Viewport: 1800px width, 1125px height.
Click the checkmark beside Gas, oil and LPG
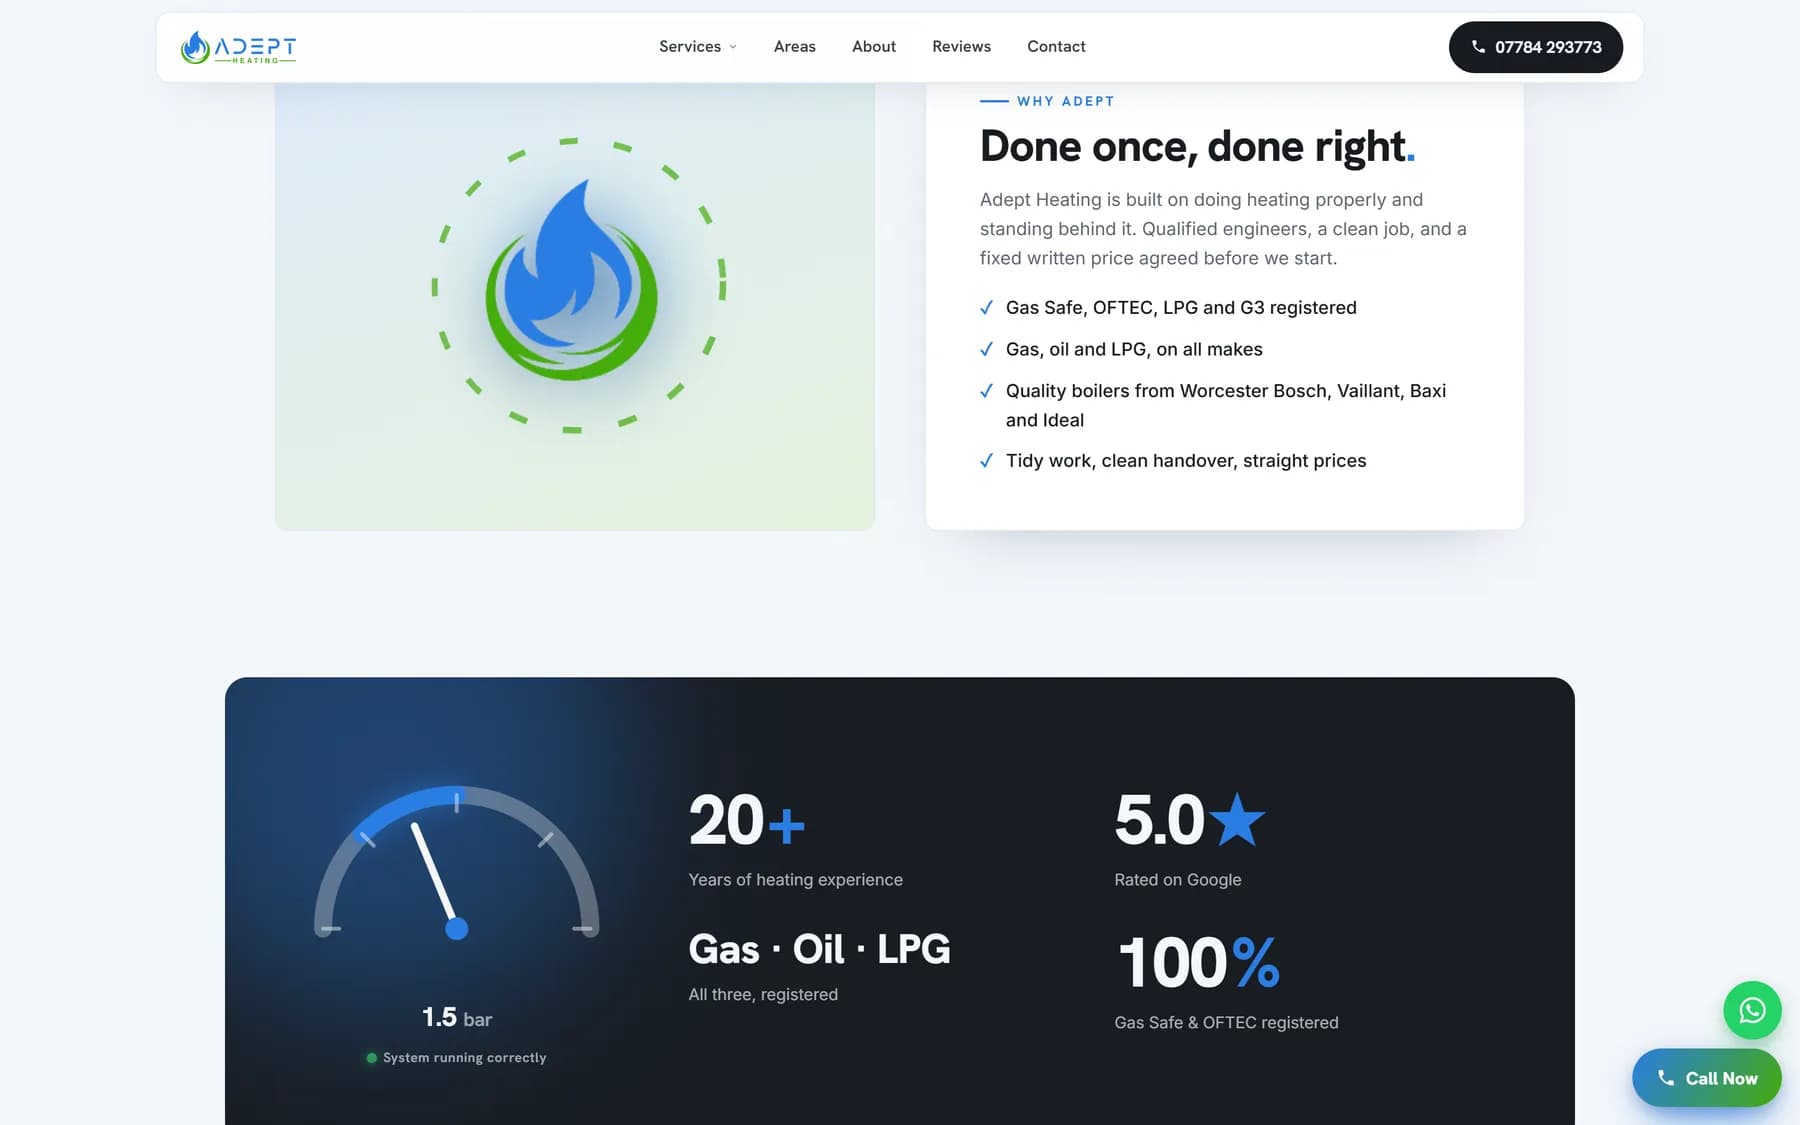pos(986,349)
